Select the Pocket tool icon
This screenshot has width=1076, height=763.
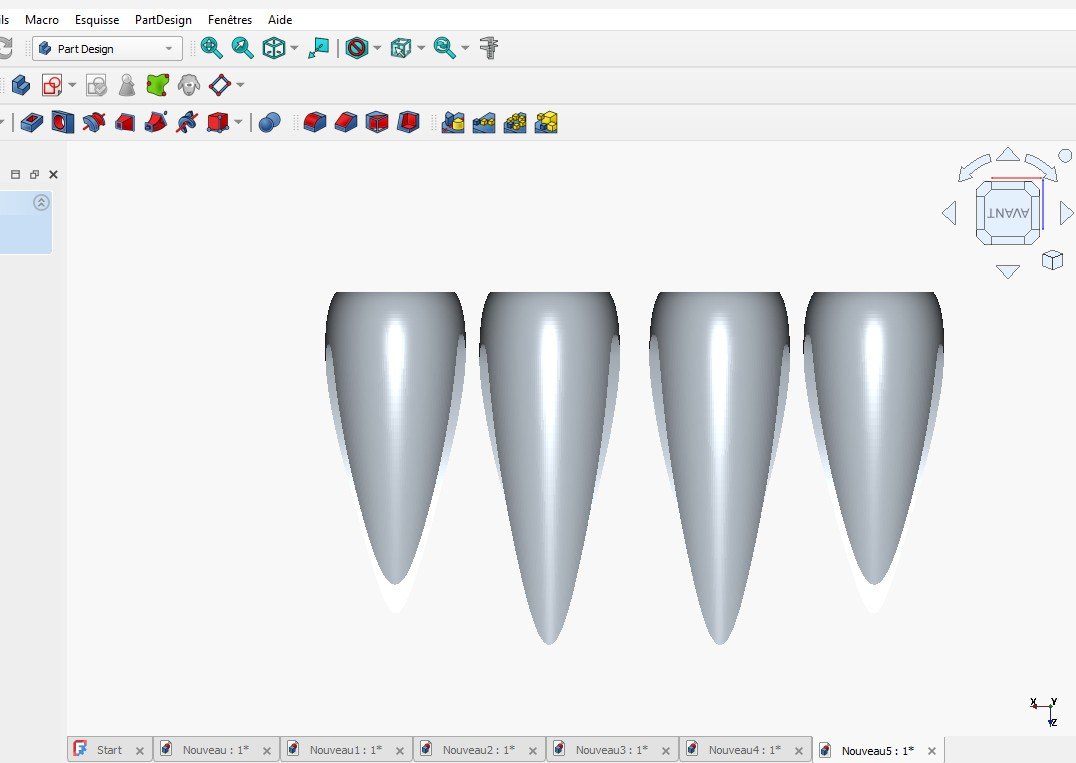(x=31, y=123)
